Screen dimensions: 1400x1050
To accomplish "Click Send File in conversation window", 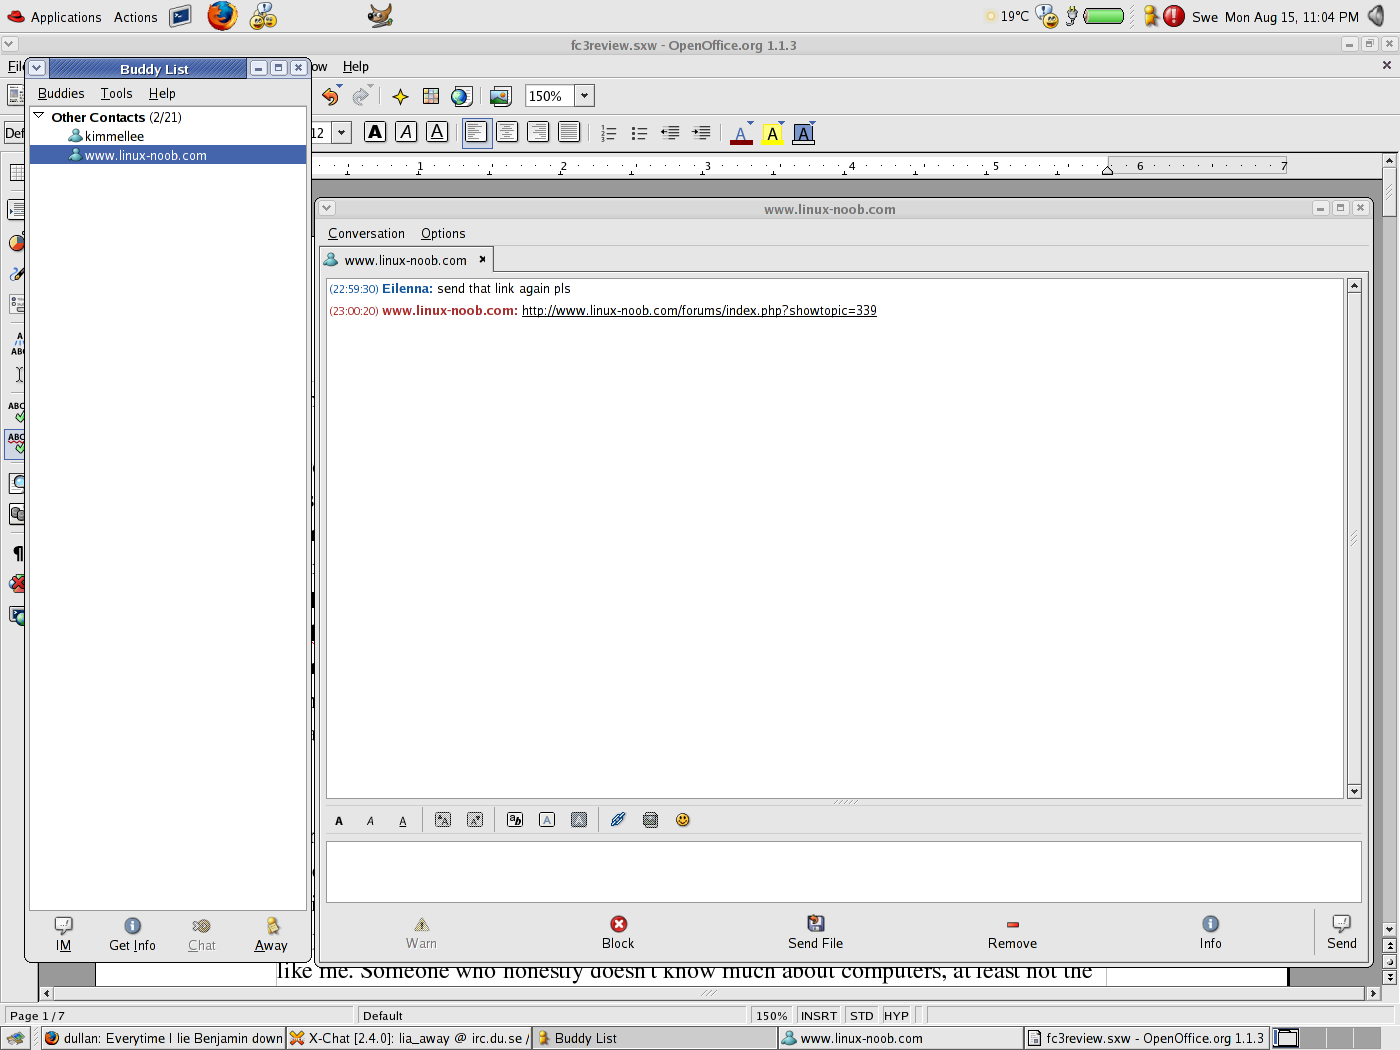I will [x=816, y=932].
